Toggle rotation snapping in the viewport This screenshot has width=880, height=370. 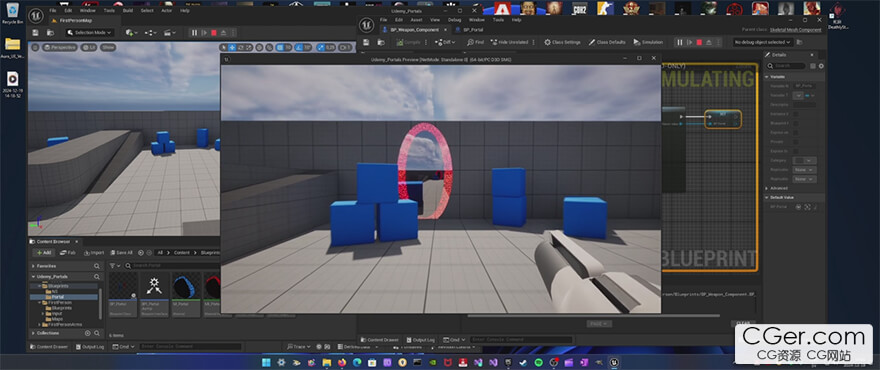coord(300,48)
